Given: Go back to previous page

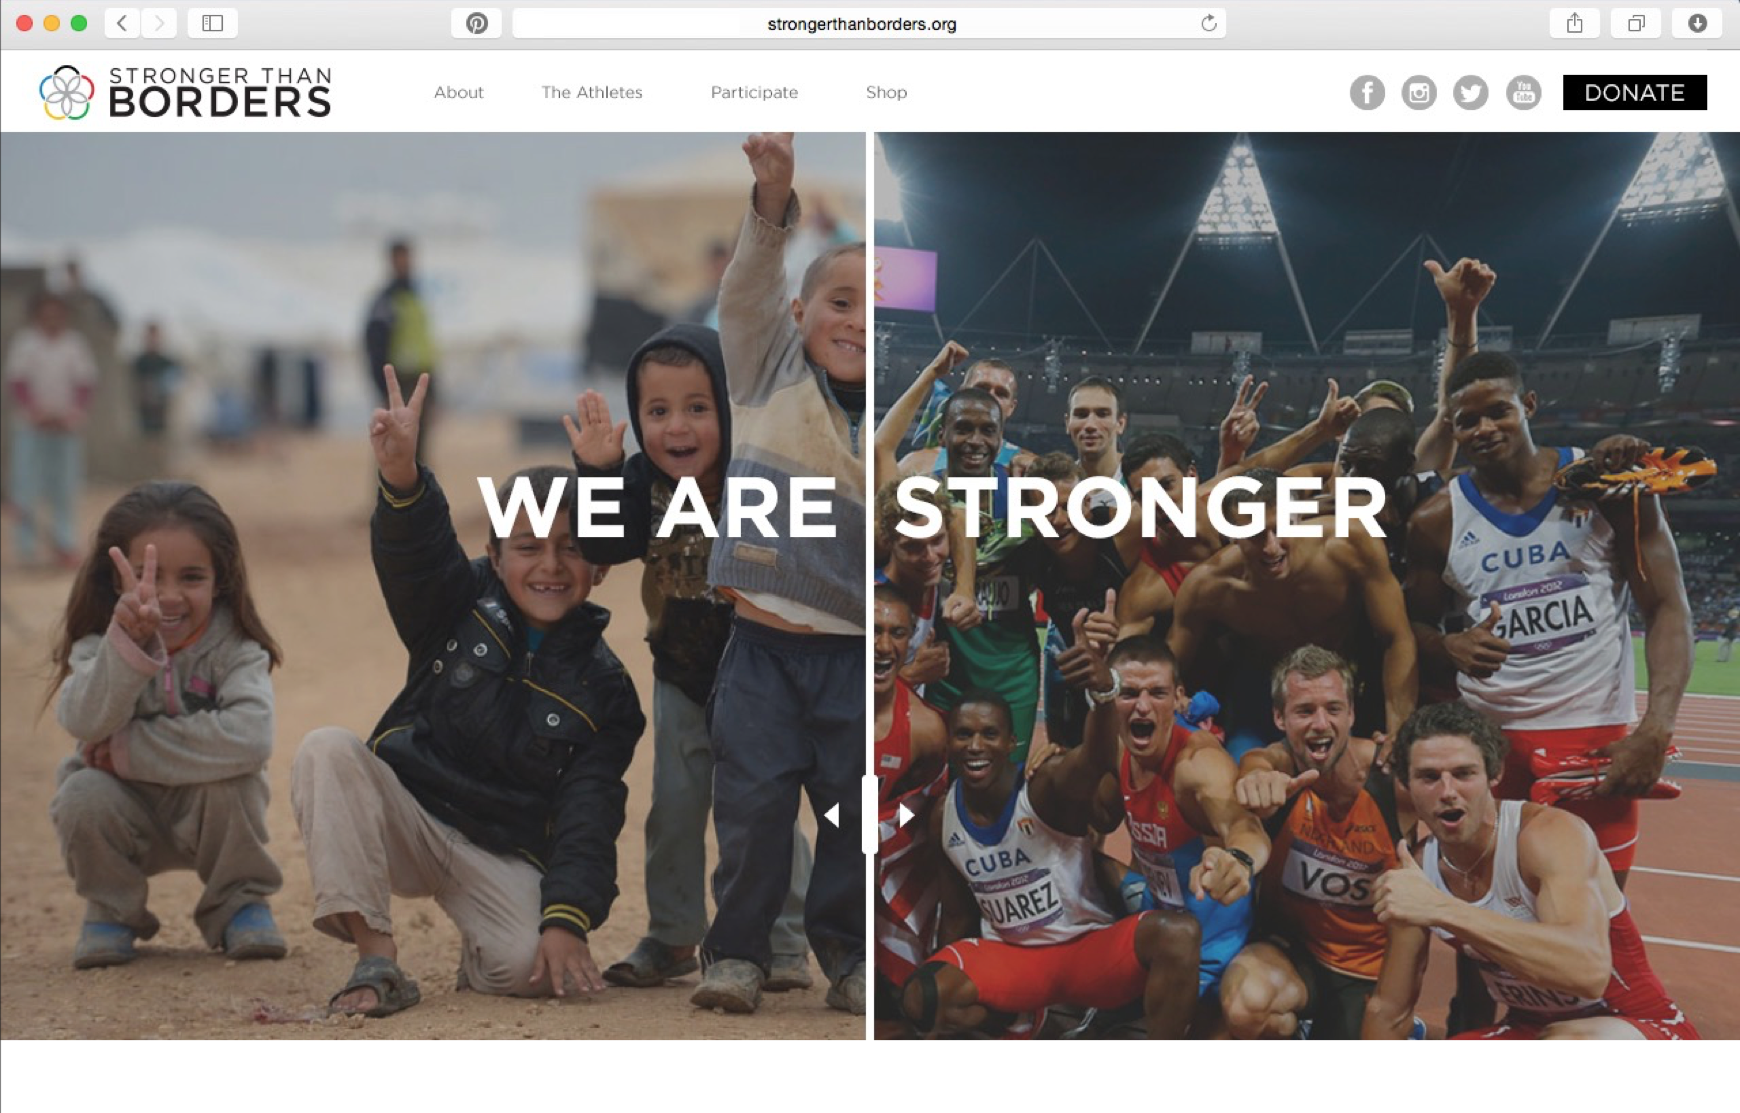Looking at the screenshot, I should (x=122, y=23).
